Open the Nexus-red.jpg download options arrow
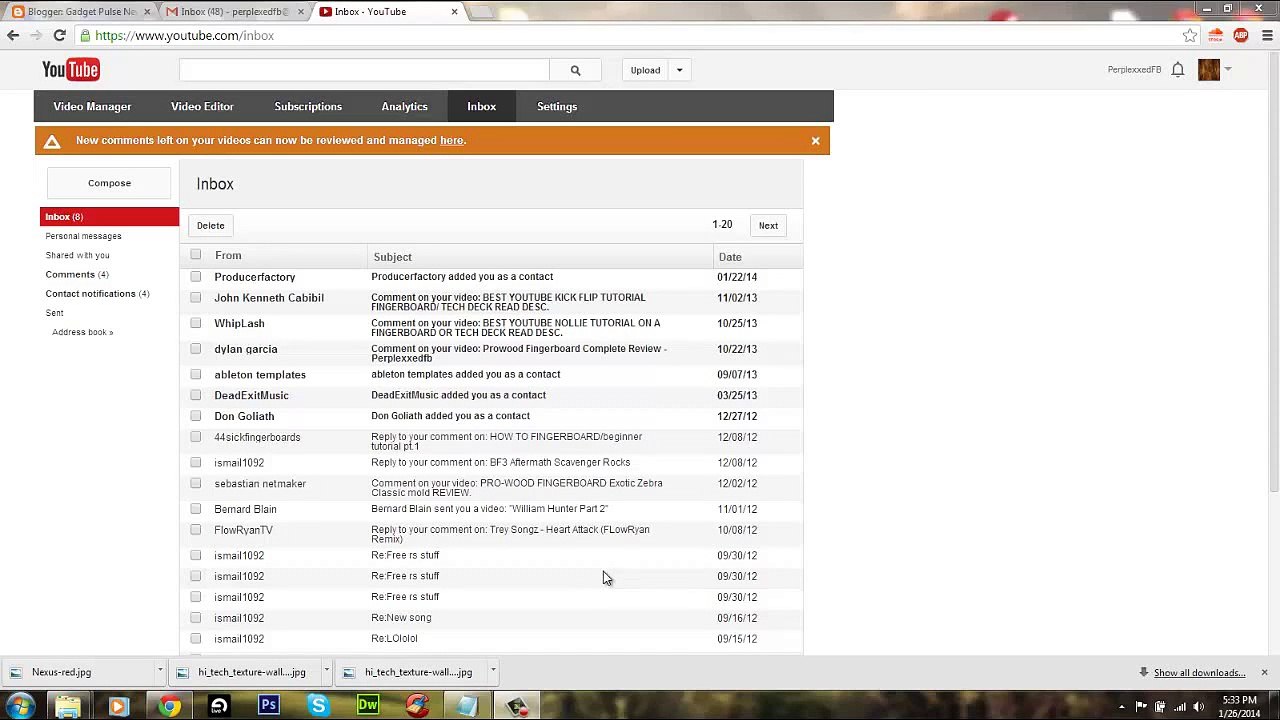The height and width of the screenshot is (720, 1280). (159, 671)
